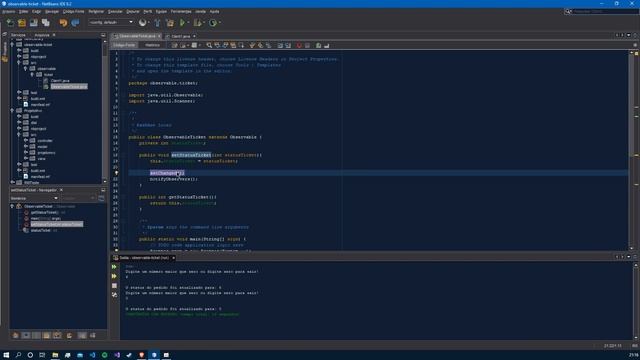Open the Refatorar menu
This screenshot has width=640, height=360.
click(x=96, y=11)
